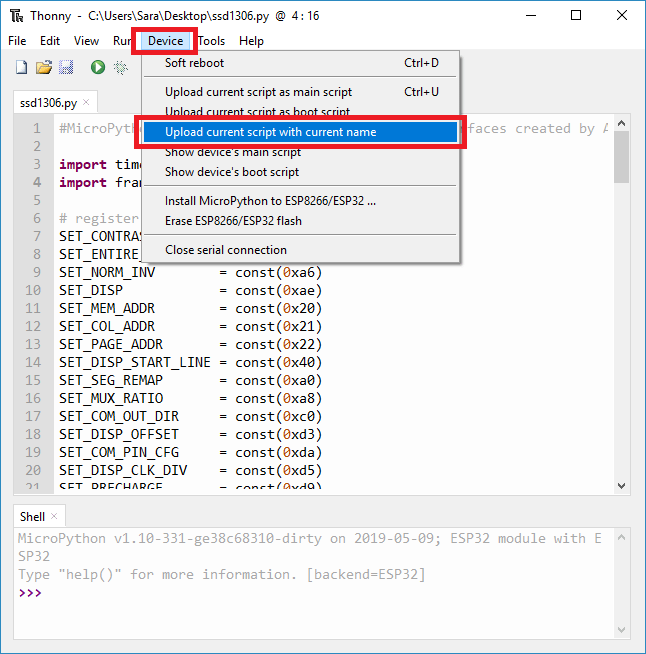The width and height of the screenshot is (646, 654).
Task: Click the Open file folder icon
Action: click(x=43, y=67)
